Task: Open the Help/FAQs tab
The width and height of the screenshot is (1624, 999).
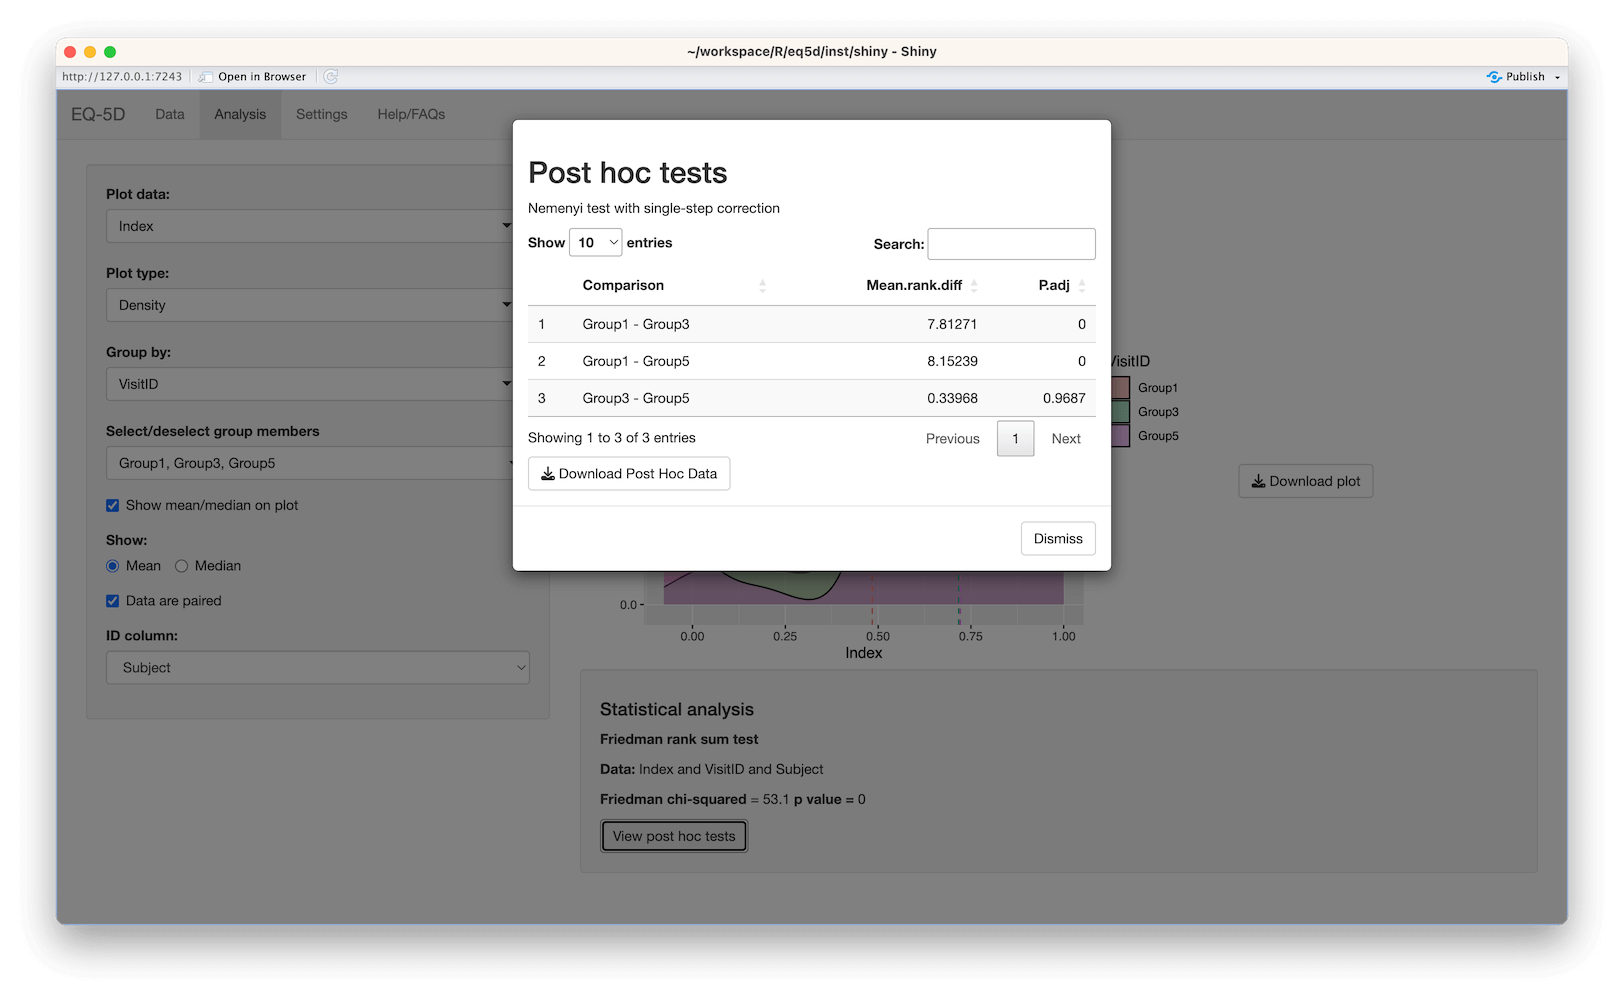Action: pyautogui.click(x=411, y=115)
